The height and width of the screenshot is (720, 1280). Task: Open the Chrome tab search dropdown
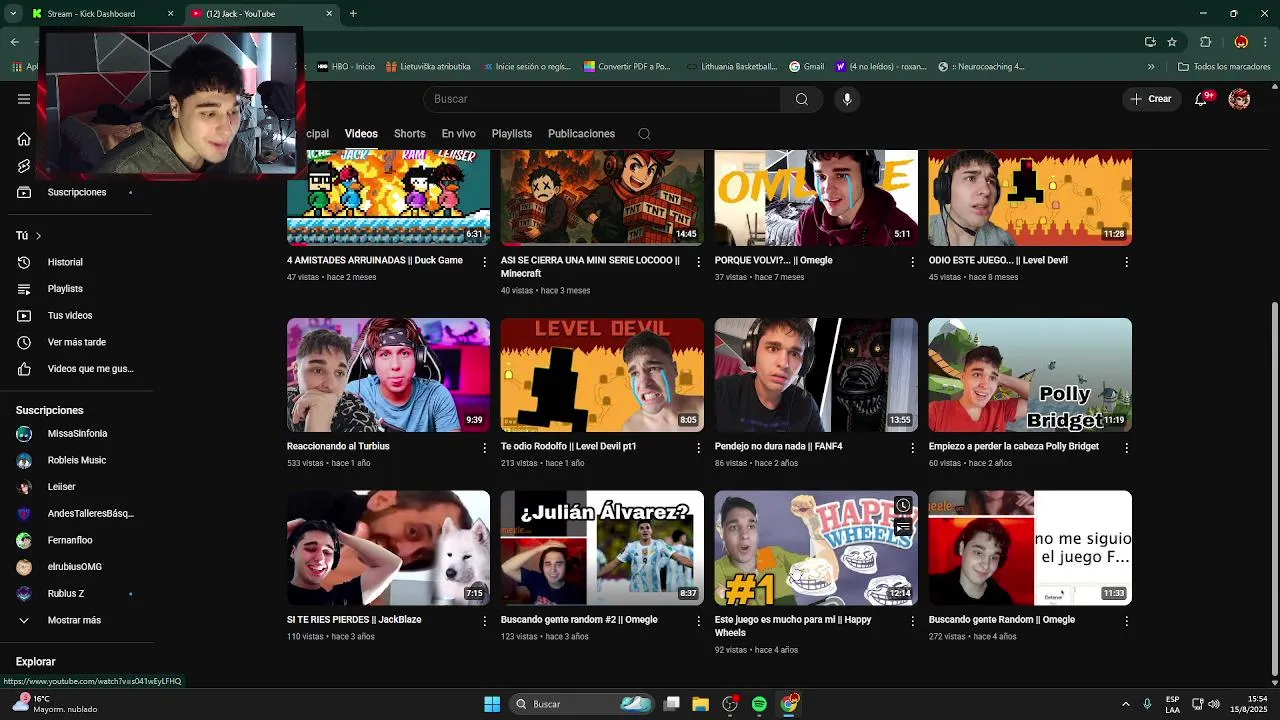point(13,14)
